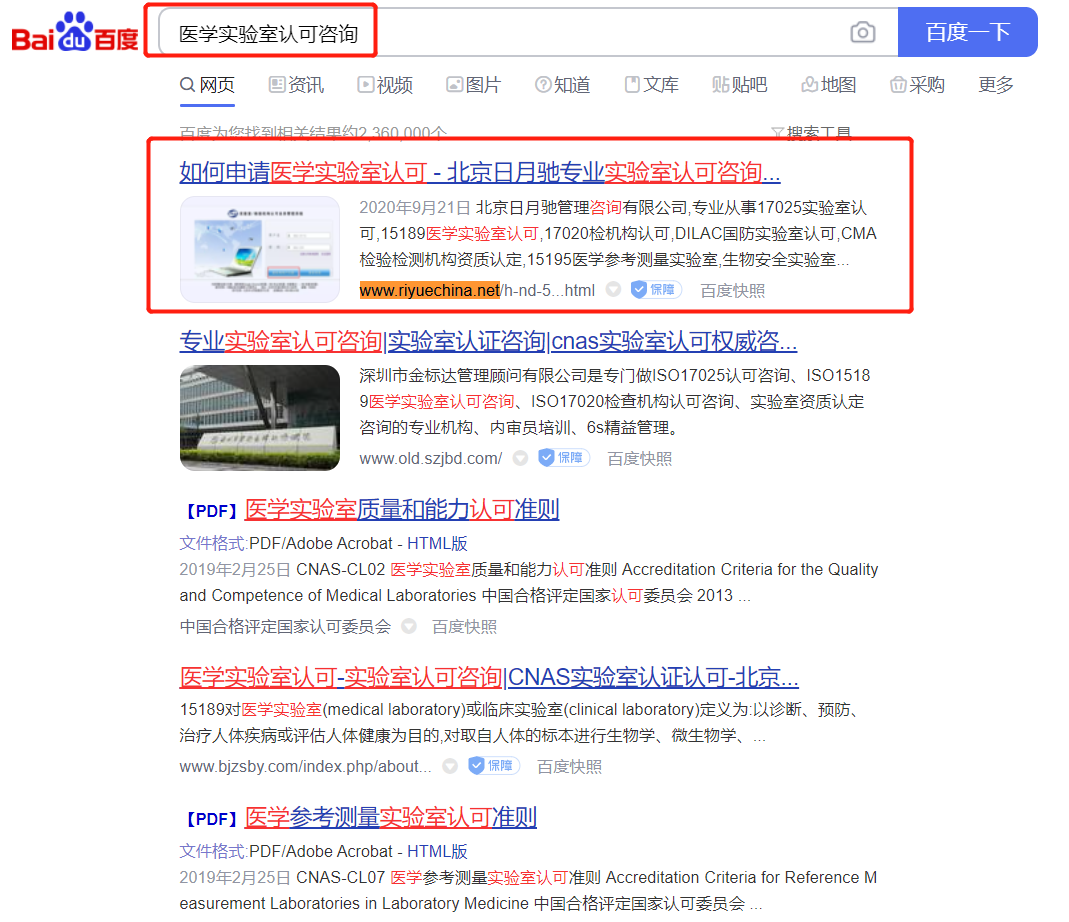Expand arrow beside 中国合格评定国家认可委员会 source
1069x922 pixels.
tap(408, 626)
